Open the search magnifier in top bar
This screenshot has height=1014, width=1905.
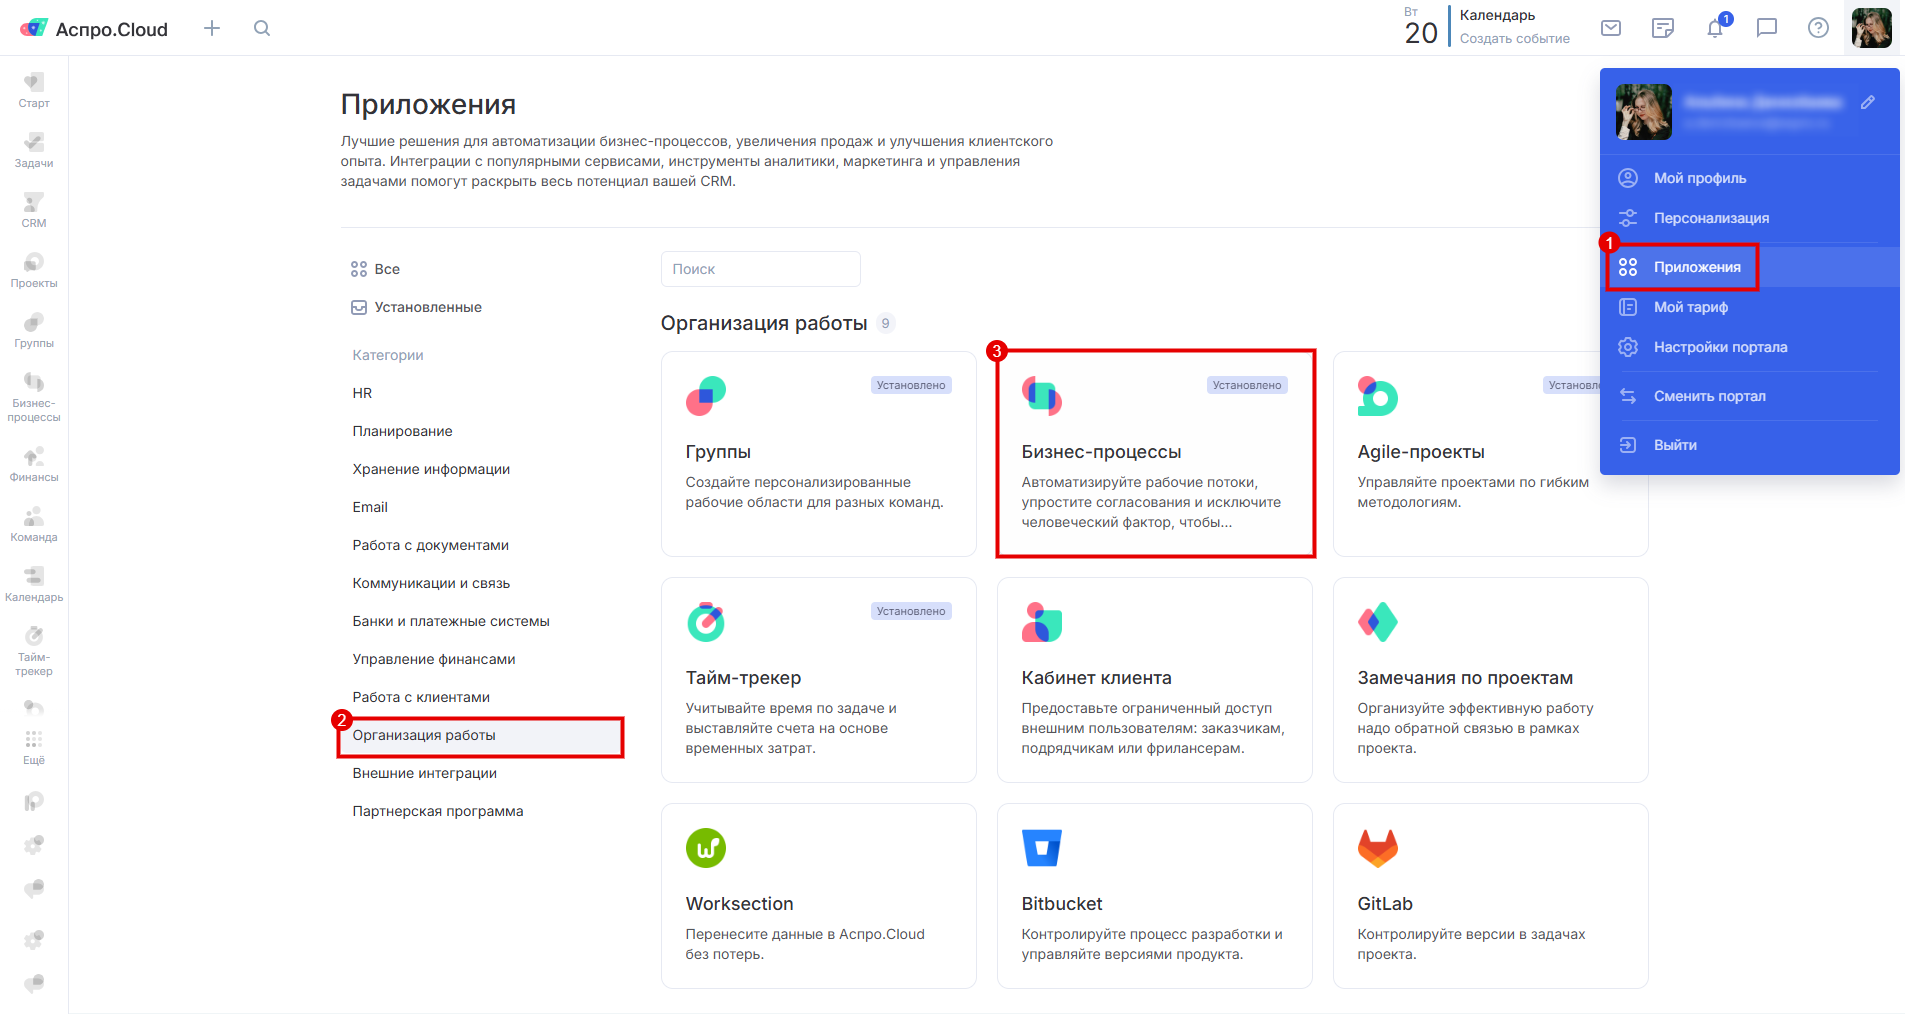262,28
